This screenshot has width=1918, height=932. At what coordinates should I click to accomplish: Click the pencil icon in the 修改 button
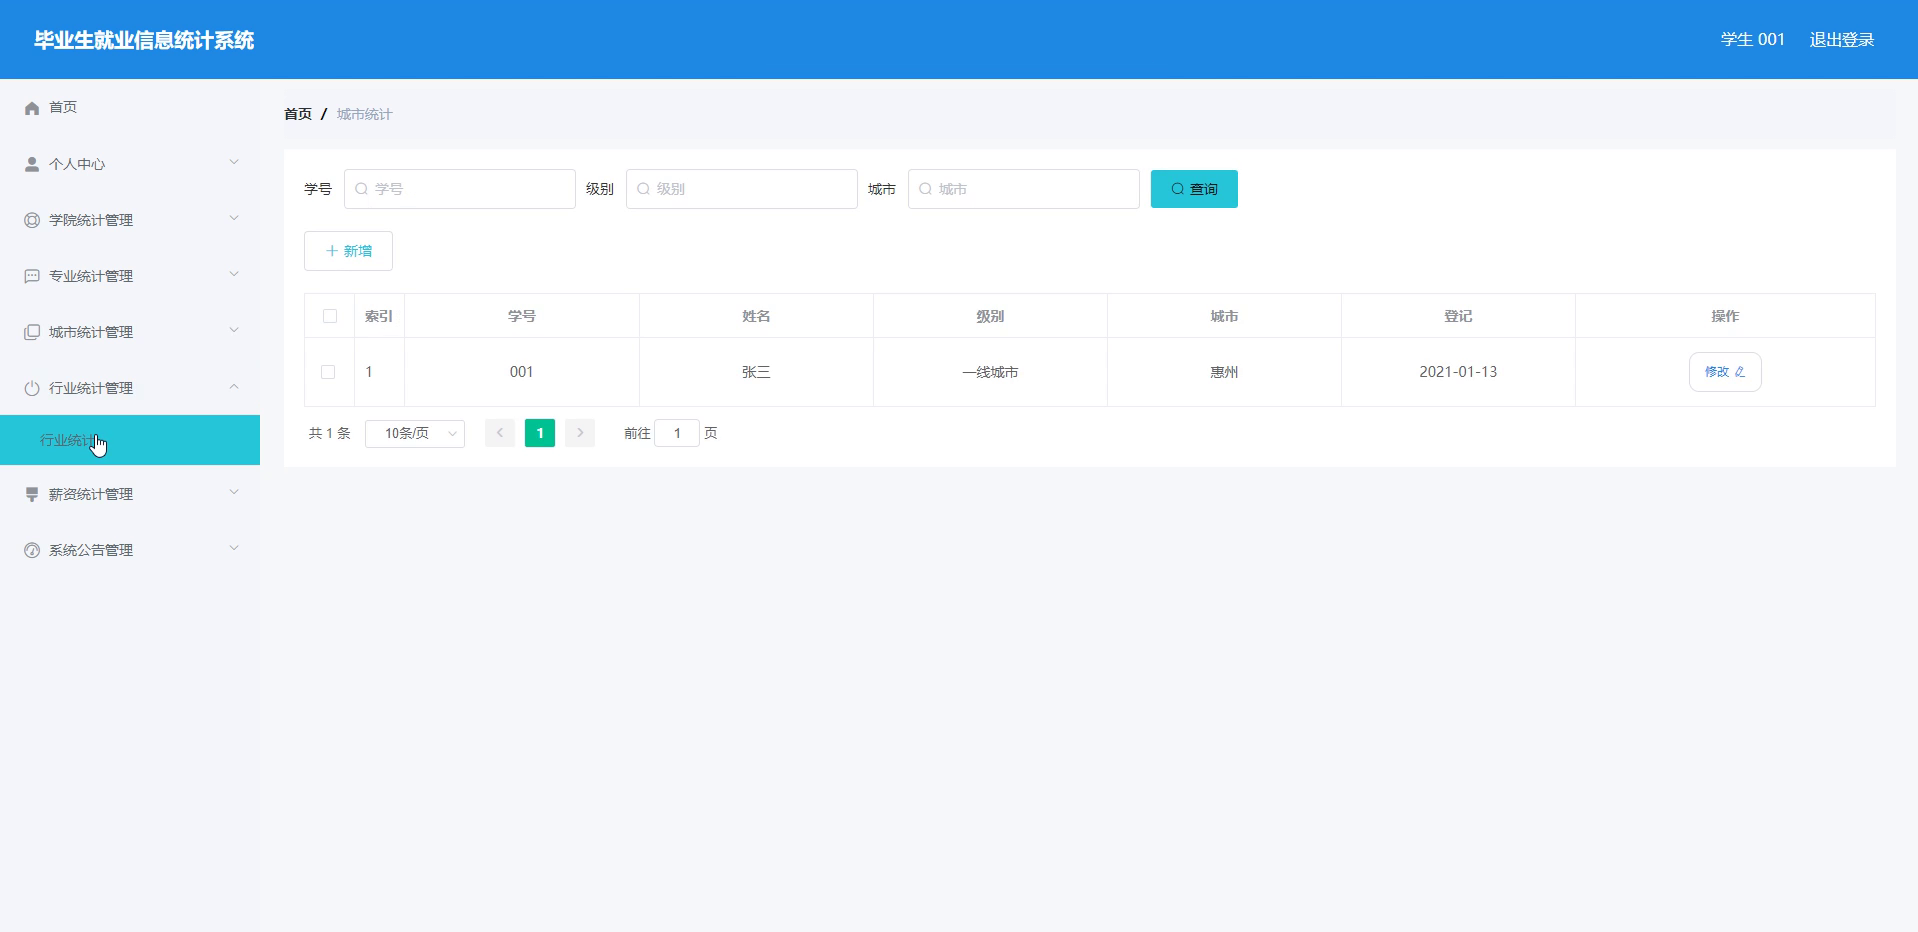point(1740,372)
